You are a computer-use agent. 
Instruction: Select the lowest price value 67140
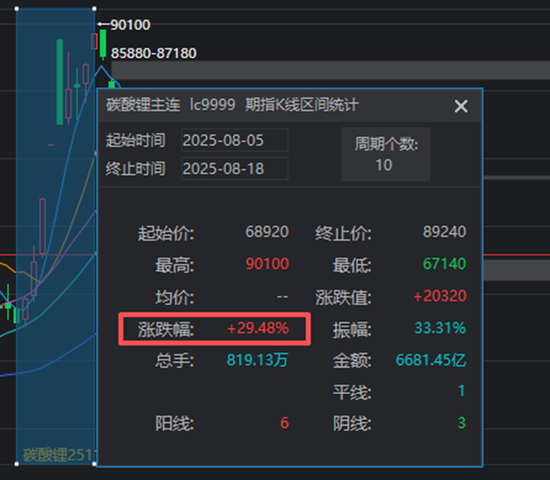(444, 264)
